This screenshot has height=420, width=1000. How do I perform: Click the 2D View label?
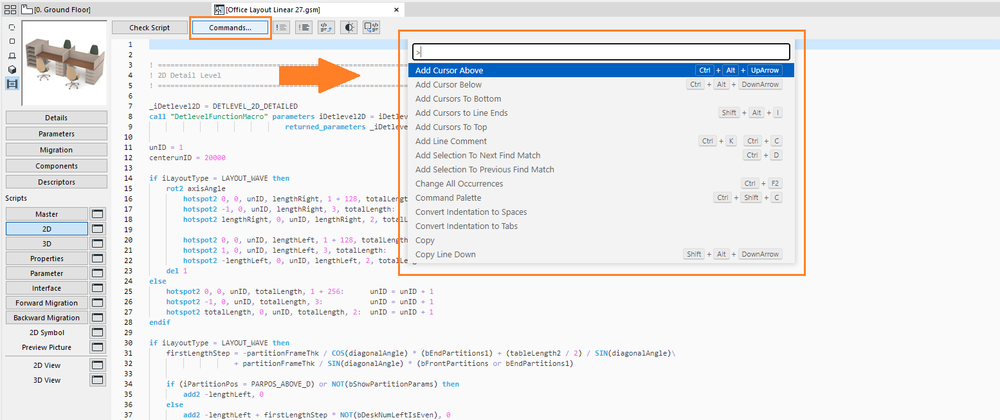click(x=47, y=365)
